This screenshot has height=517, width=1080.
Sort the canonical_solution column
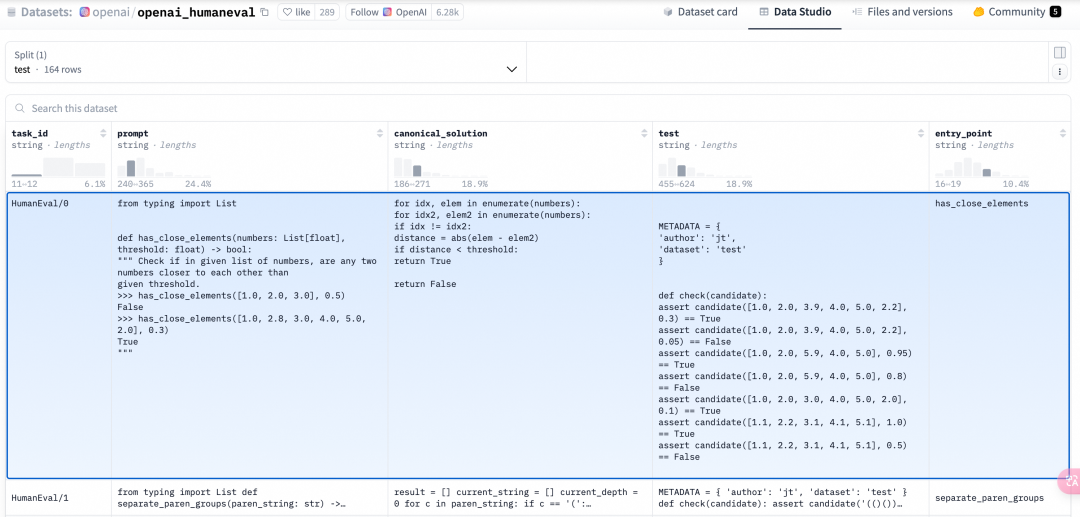click(x=643, y=133)
